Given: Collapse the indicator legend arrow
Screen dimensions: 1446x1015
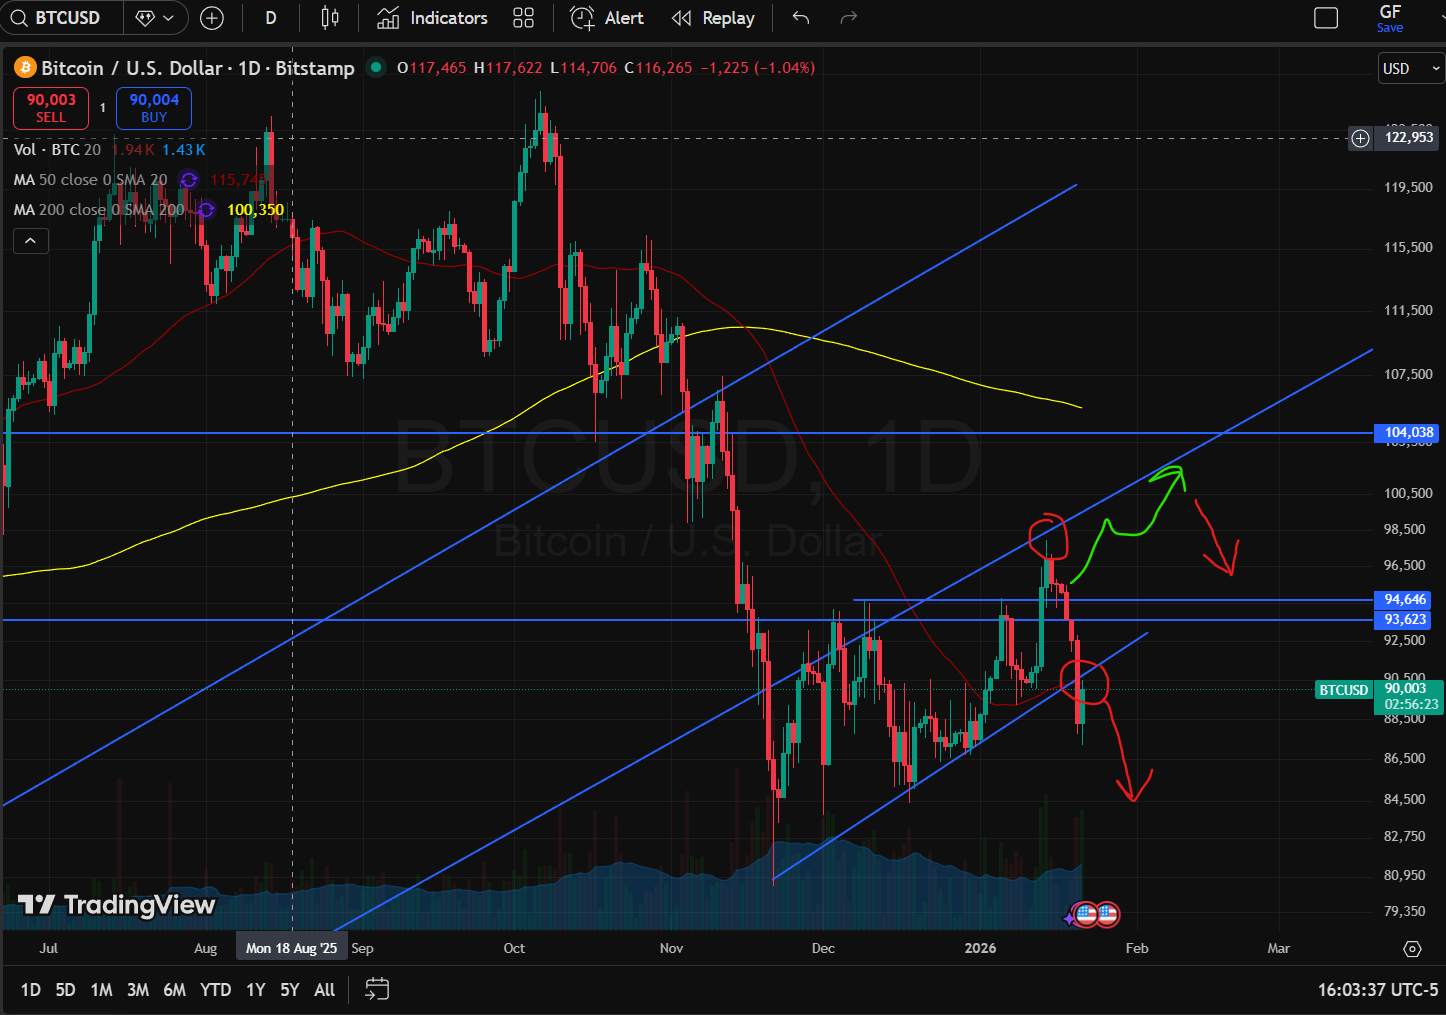Looking at the screenshot, I should [31, 241].
